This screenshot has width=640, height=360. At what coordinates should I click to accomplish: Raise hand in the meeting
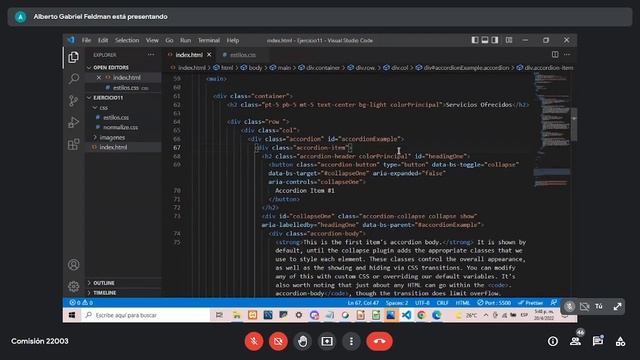click(302, 341)
